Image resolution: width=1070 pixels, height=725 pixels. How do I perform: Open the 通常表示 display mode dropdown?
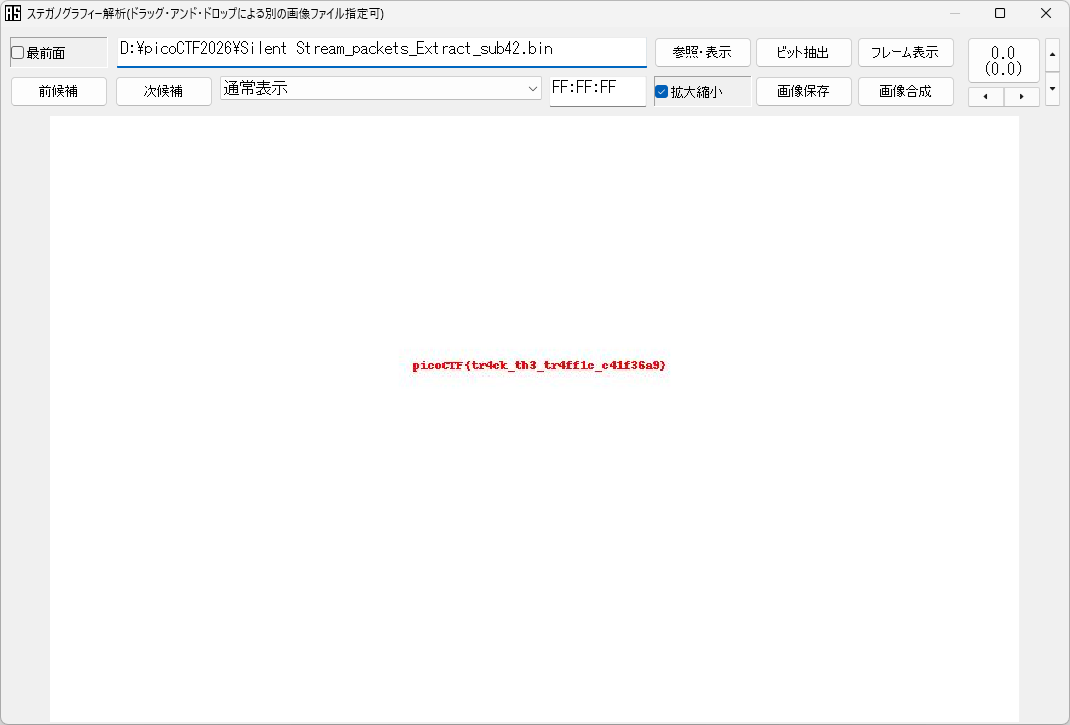click(380, 89)
